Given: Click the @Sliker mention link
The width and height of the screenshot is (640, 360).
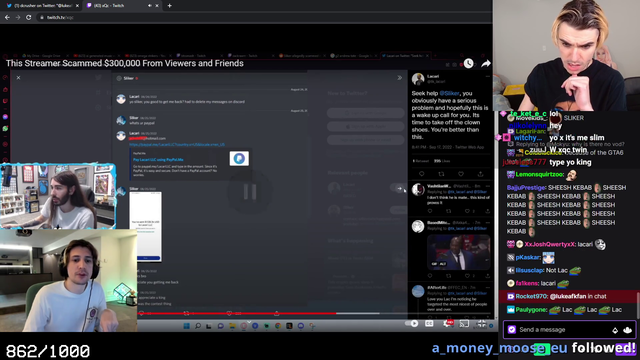Looking at the screenshot, I should [x=449, y=93].
